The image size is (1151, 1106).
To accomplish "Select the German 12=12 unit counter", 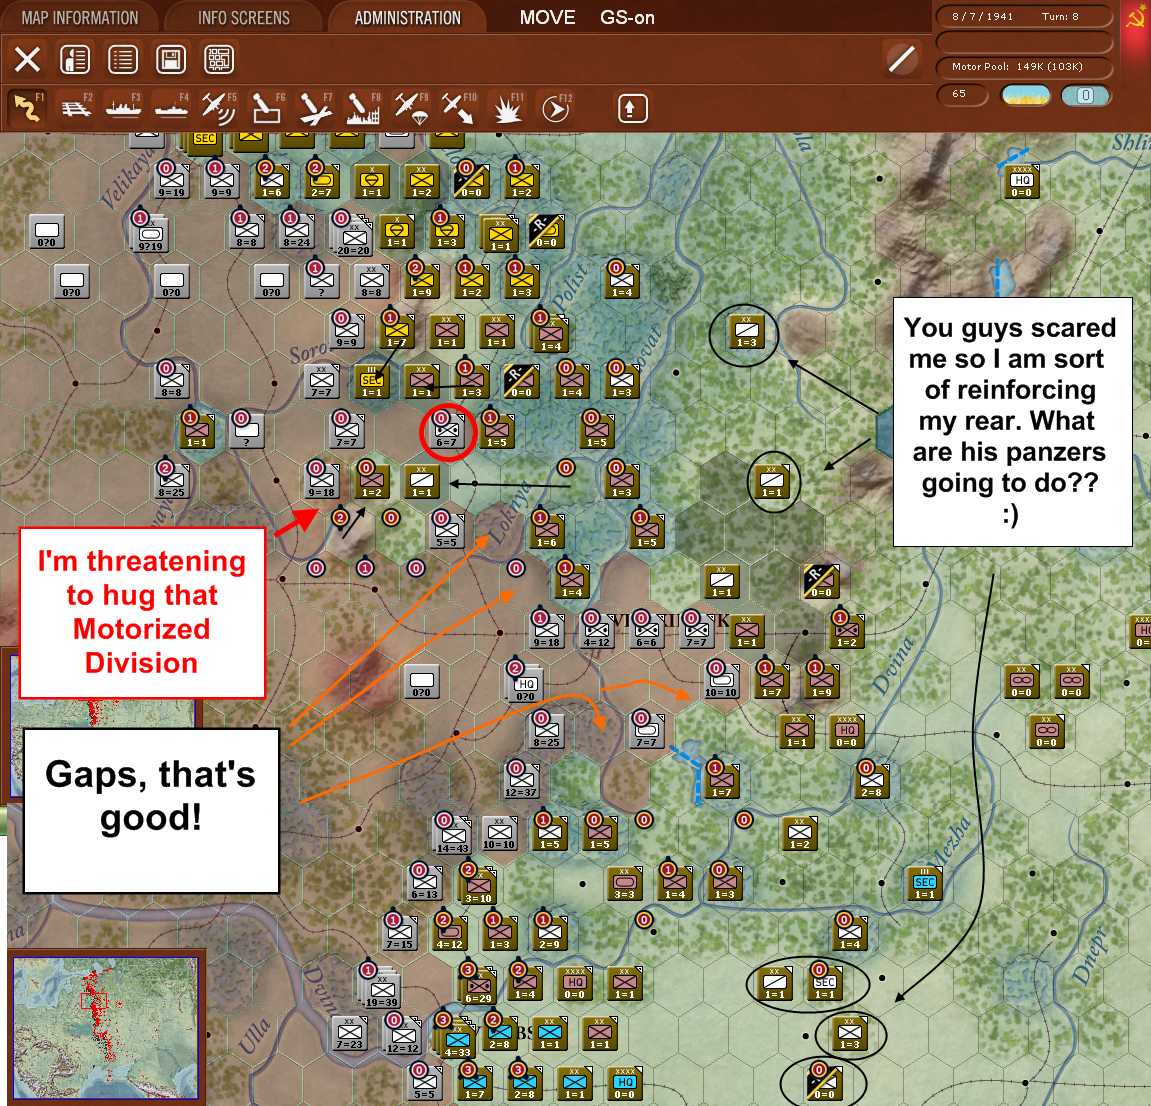I will (x=402, y=1035).
